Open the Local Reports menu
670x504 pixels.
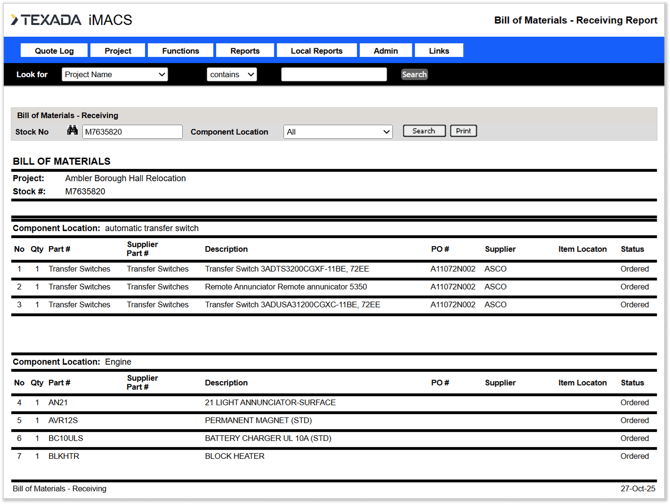click(x=316, y=51)
